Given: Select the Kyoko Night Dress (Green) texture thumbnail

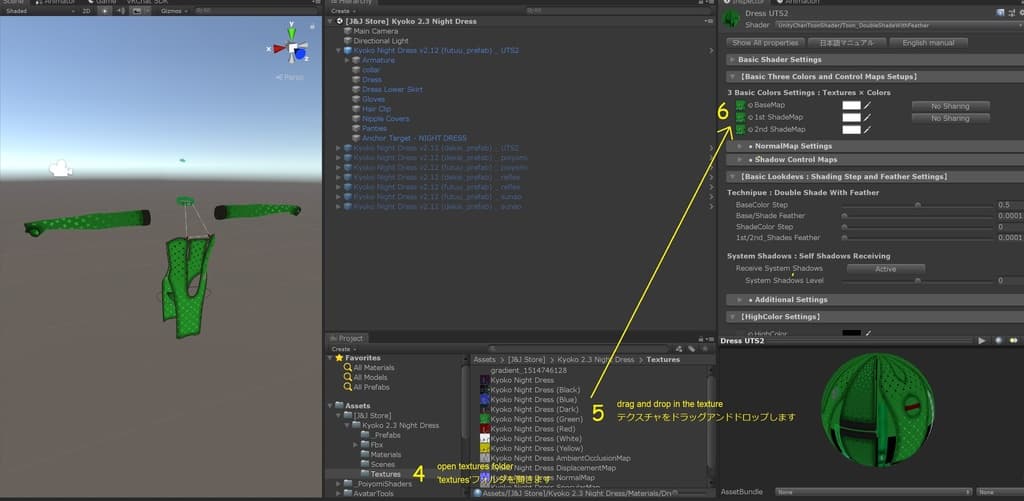Looking at the screenshot, I should pos(485,420).
